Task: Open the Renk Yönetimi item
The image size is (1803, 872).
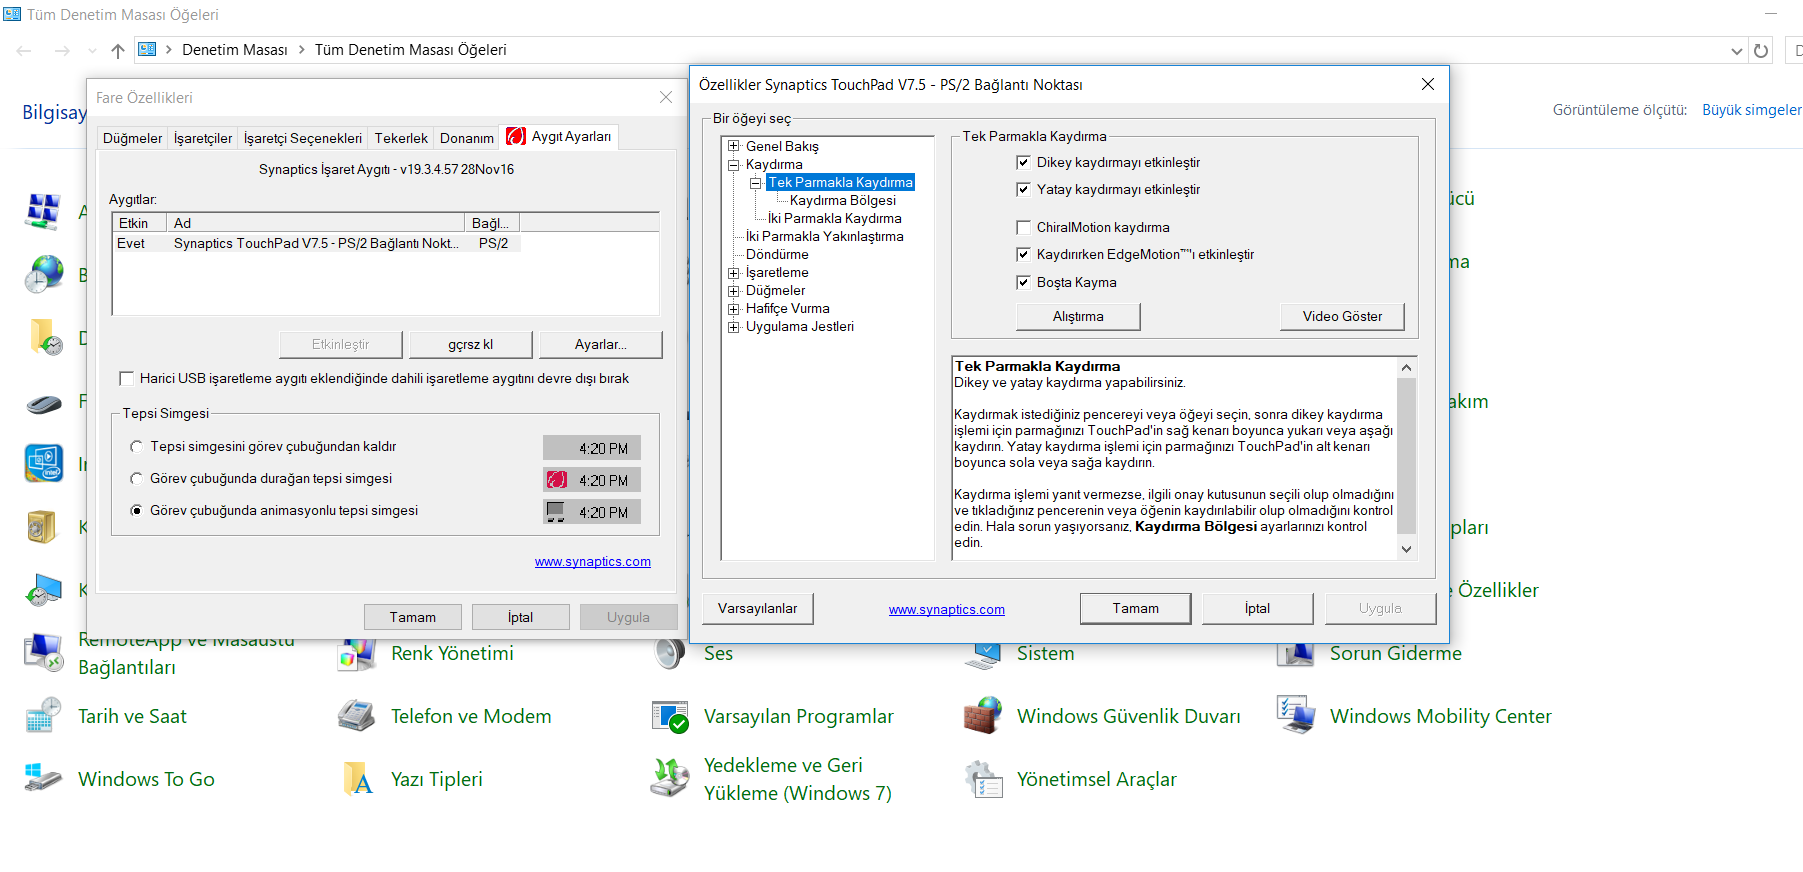Action: (x=452, y=653)
